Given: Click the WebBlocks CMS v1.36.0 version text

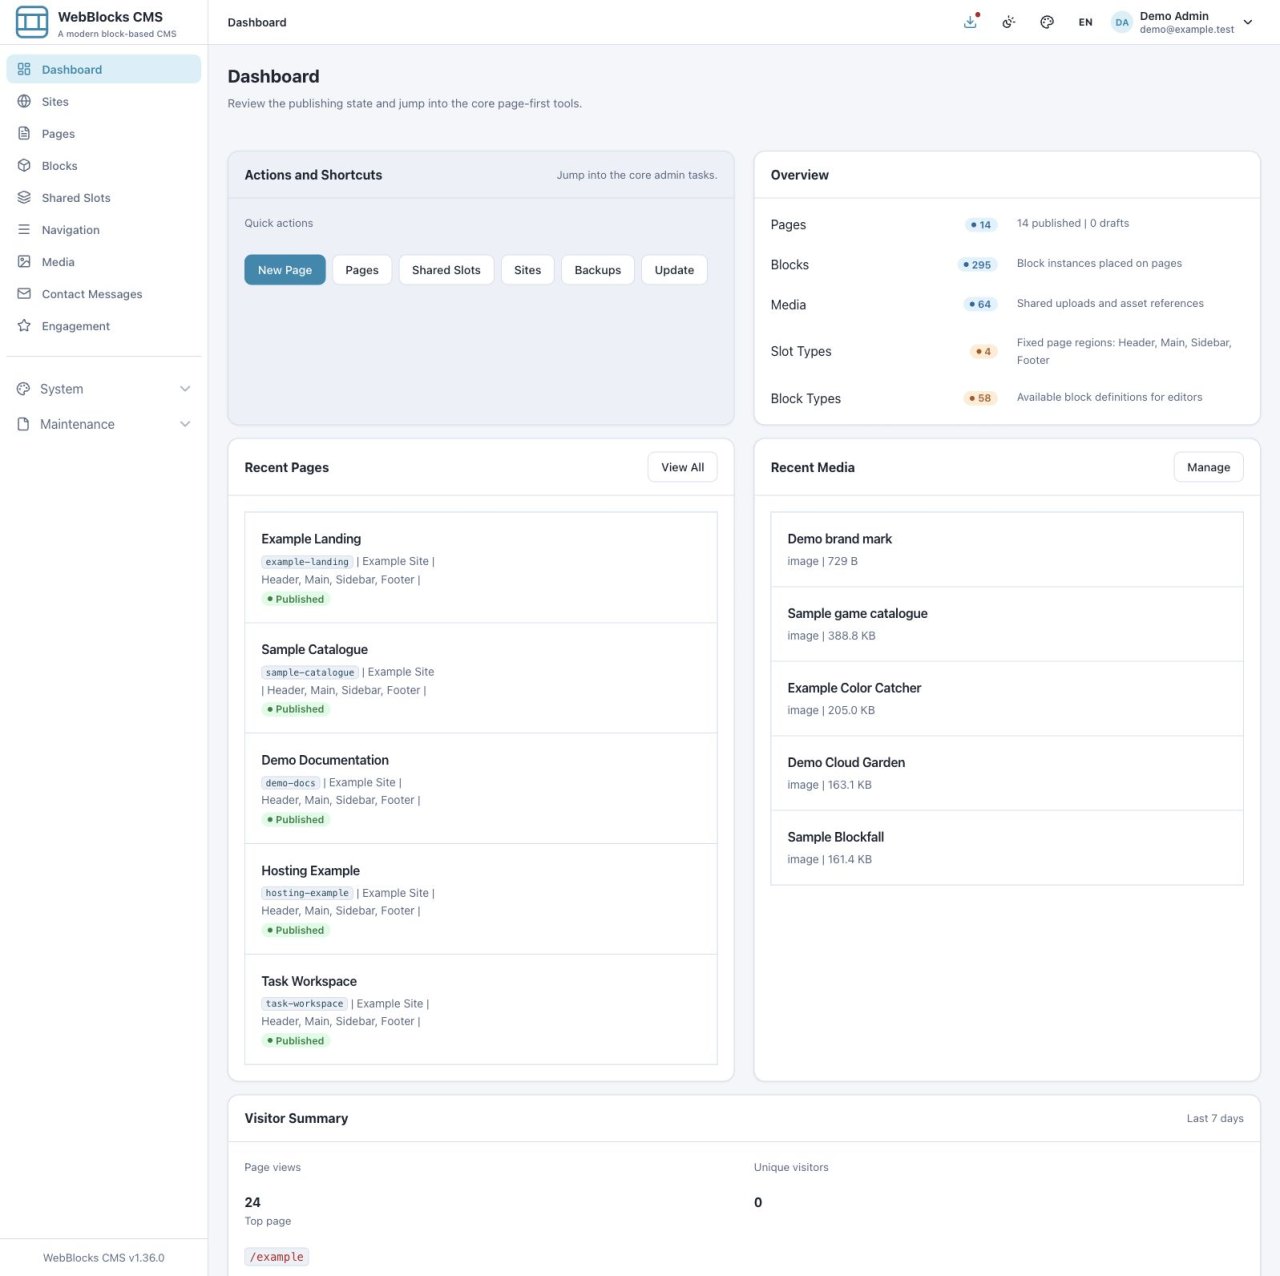Looking at the screenshot, I should click(104, 1258).
